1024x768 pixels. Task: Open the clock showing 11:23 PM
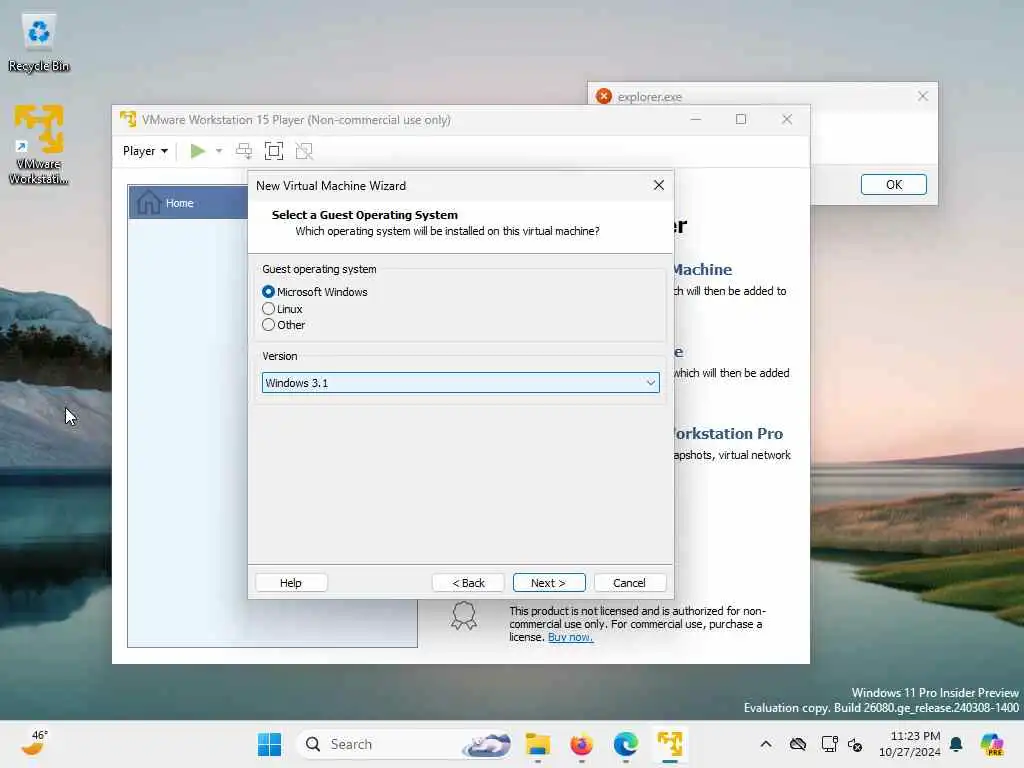coord(910,744)
